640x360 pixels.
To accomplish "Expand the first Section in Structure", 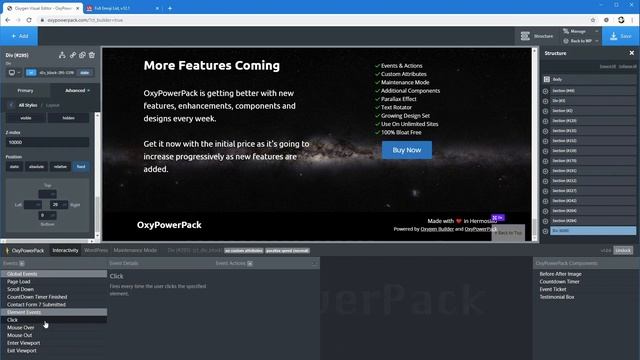I will point(545,91).
